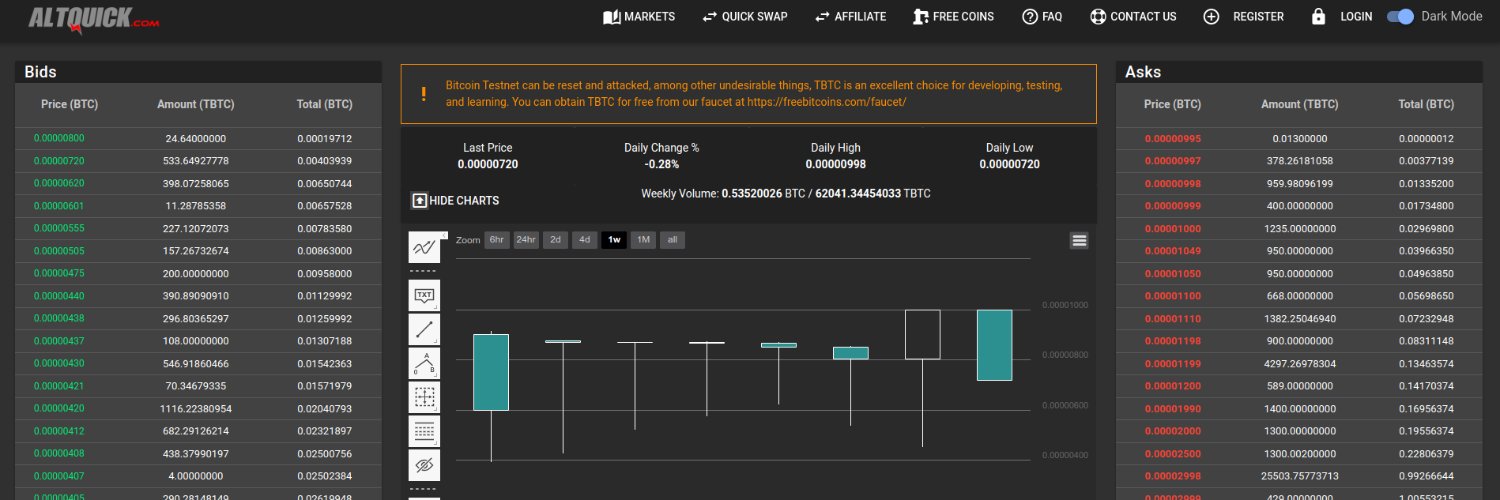Select the 0.00001100 ask price

(1172, 296)
